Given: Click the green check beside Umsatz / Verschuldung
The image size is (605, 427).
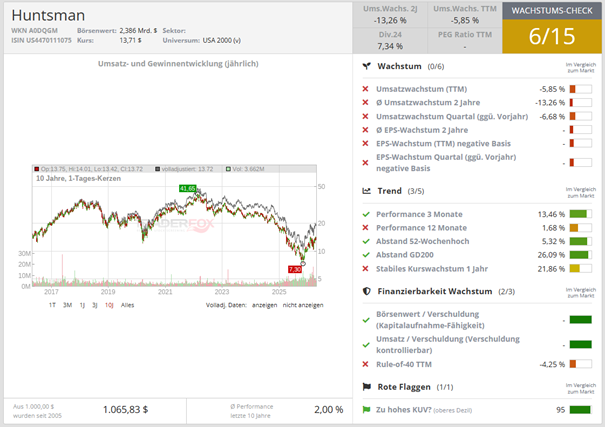Looking at the screenshot, I should [x=366, y=345].
